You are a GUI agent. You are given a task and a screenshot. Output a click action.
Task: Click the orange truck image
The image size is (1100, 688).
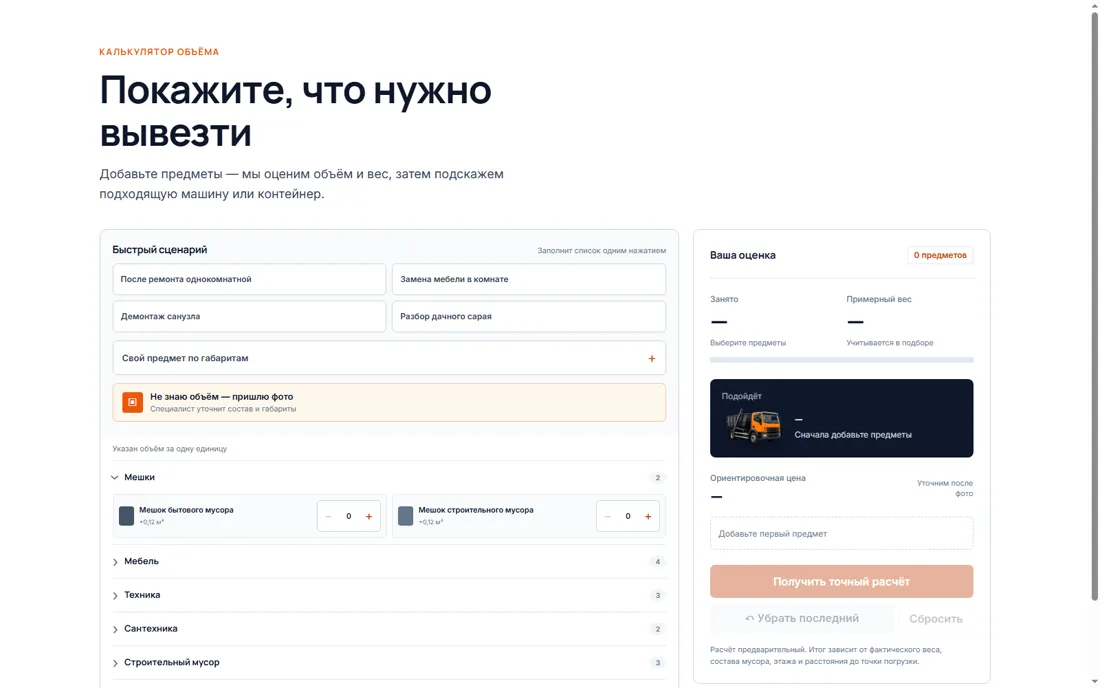pos(754,426)
